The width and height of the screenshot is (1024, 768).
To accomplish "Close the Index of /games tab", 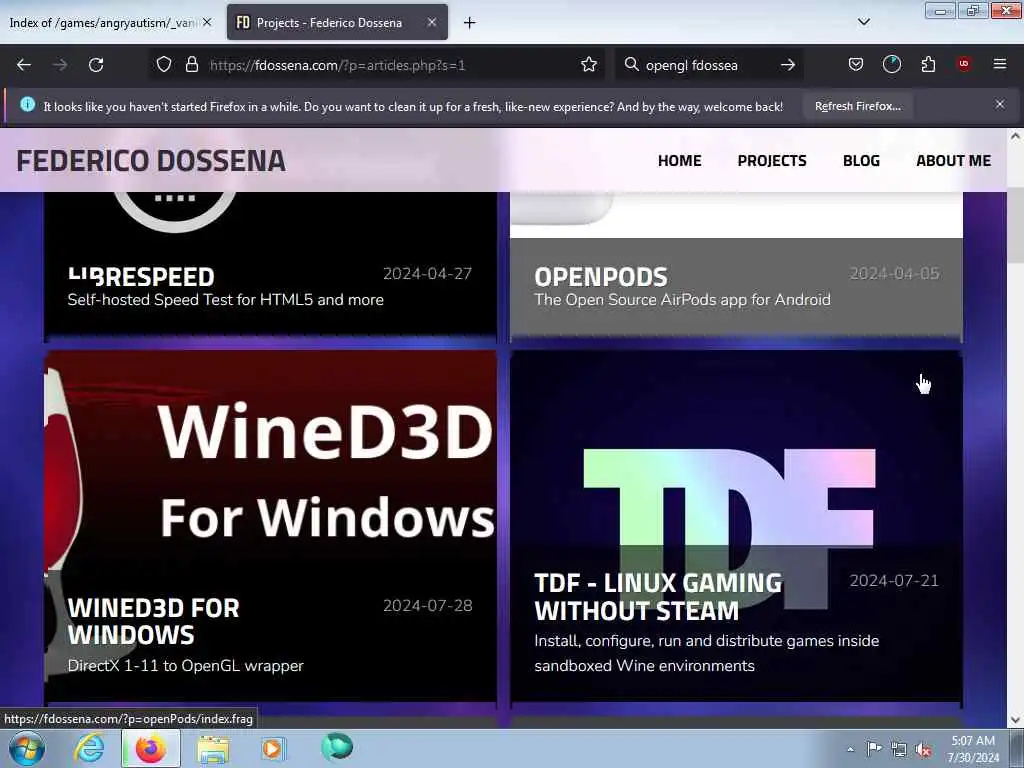I will [207, 22].
